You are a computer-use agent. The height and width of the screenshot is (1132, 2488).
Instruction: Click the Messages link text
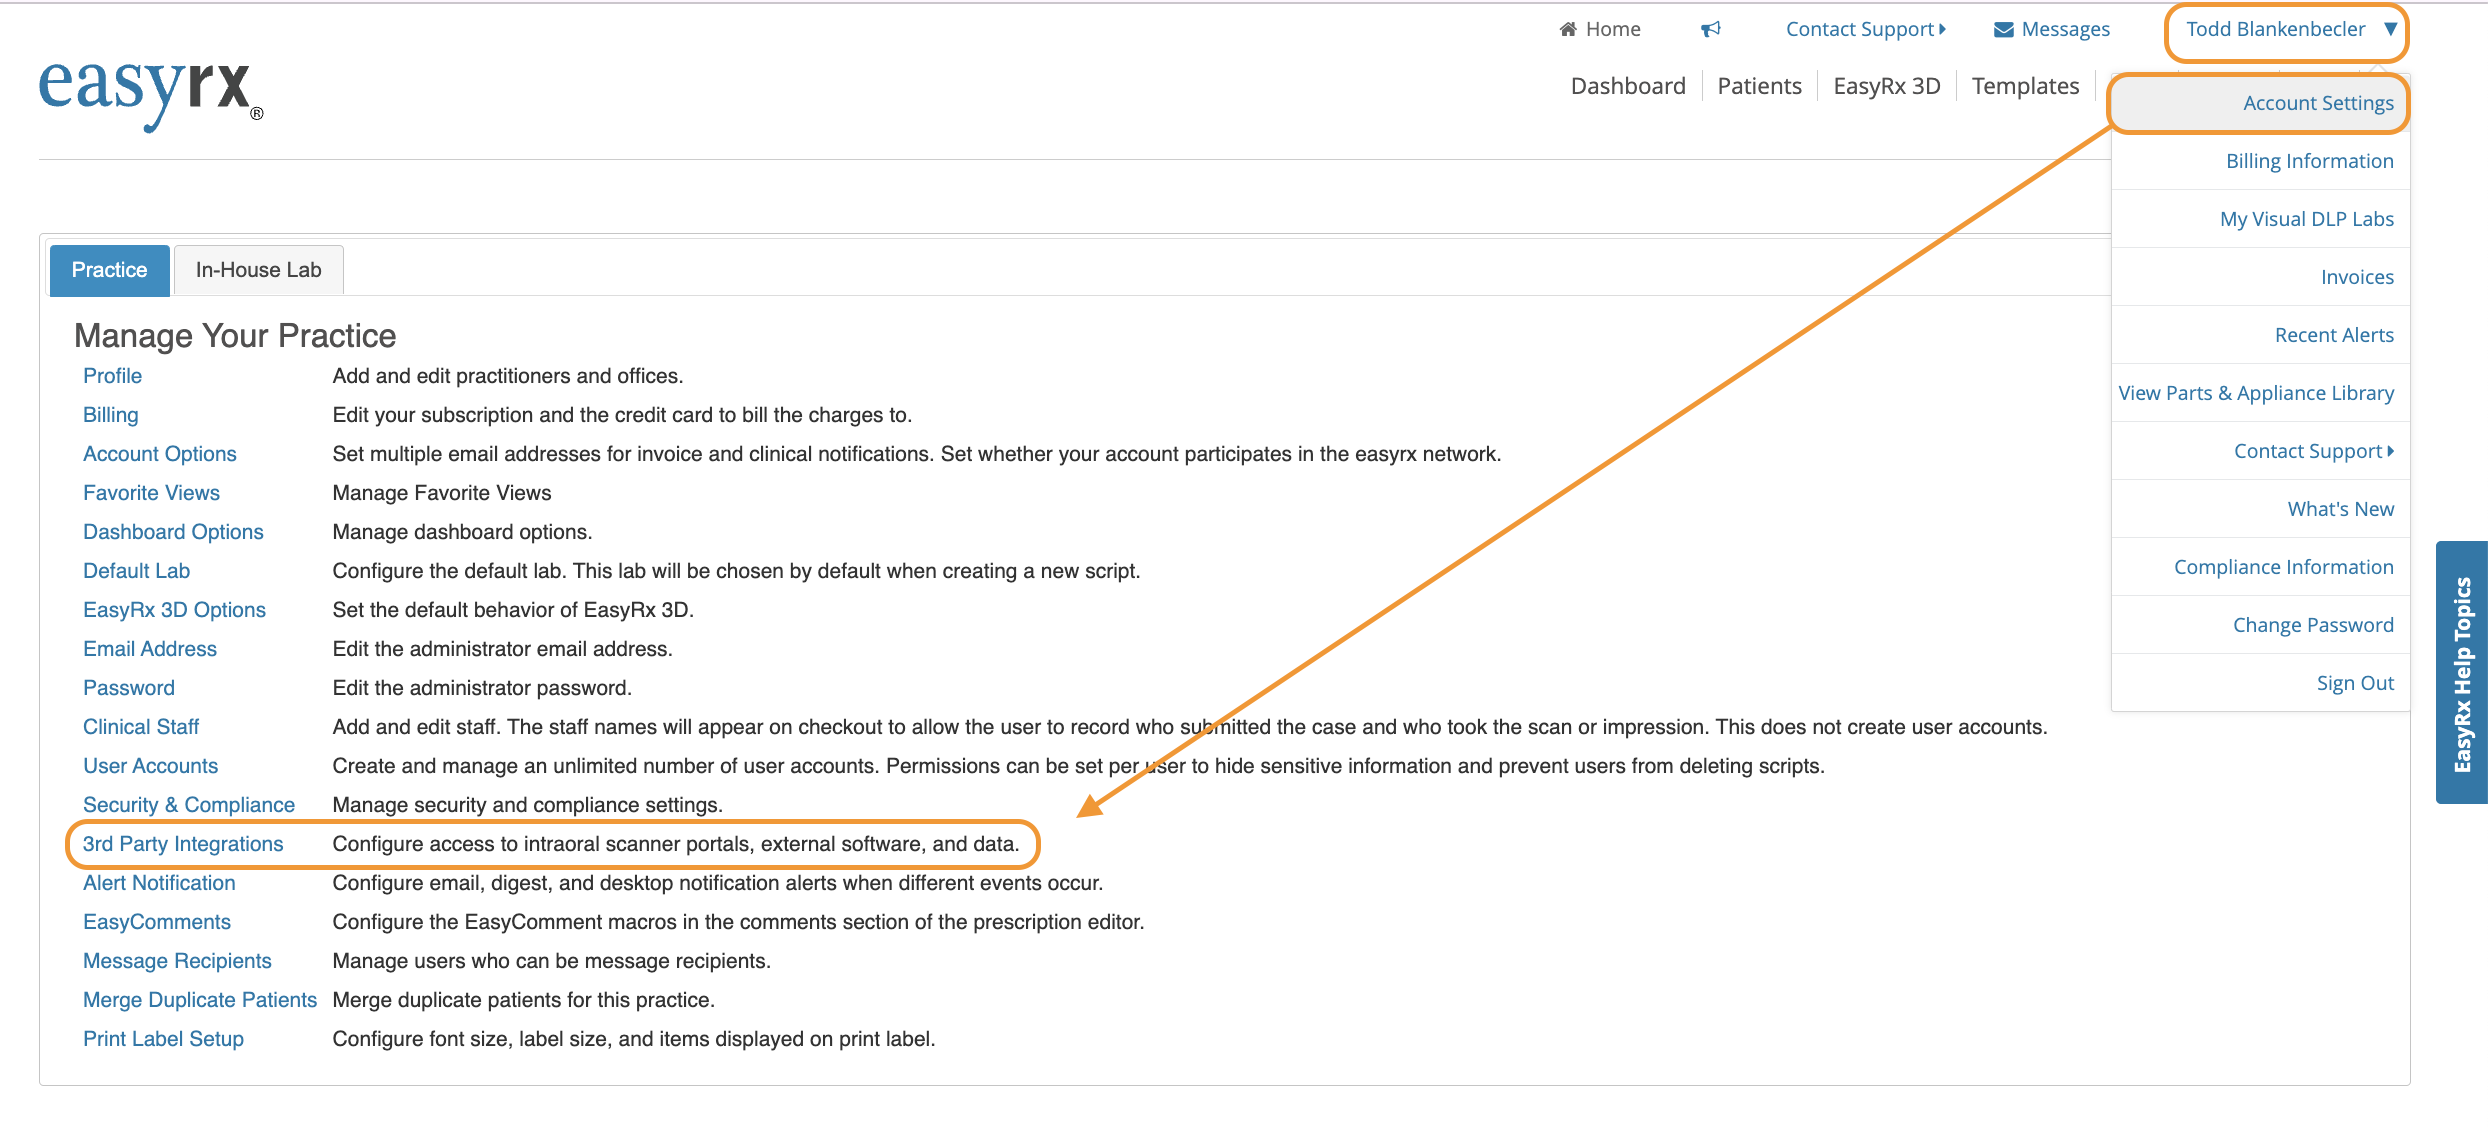tap(2065, 29)
